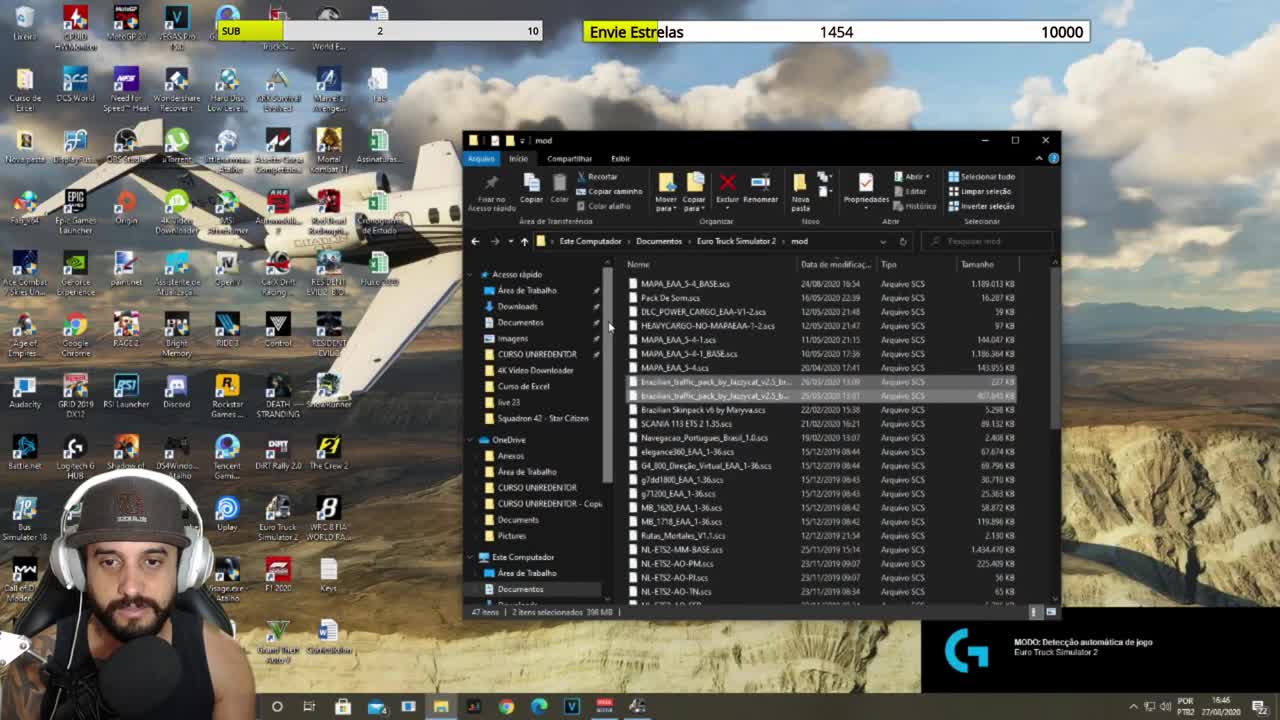This screenshot has height=720, width=1280.
Task: Open the Arquivo menu tab
Action: (481, 158)
